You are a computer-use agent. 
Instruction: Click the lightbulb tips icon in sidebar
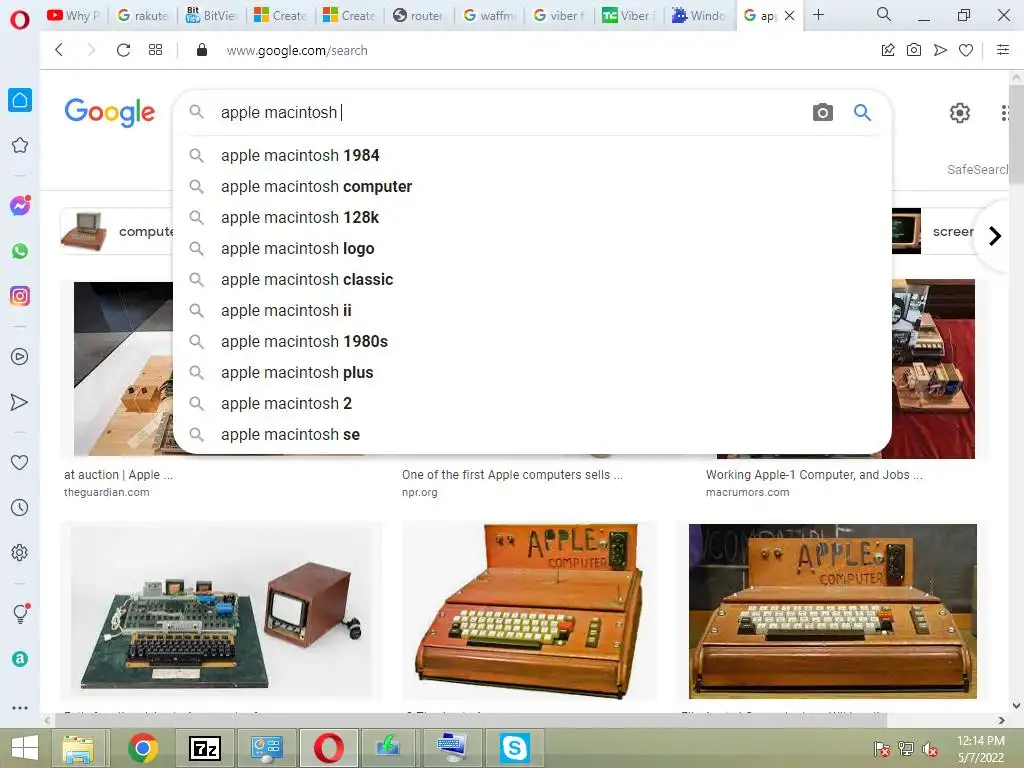point(20,613)
